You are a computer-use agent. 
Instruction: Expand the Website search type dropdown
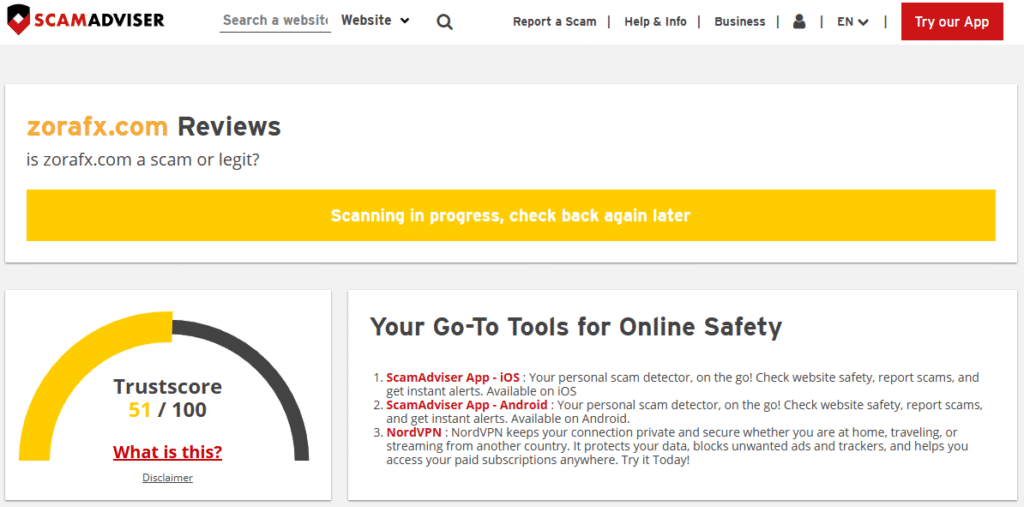tap(376, 20)
